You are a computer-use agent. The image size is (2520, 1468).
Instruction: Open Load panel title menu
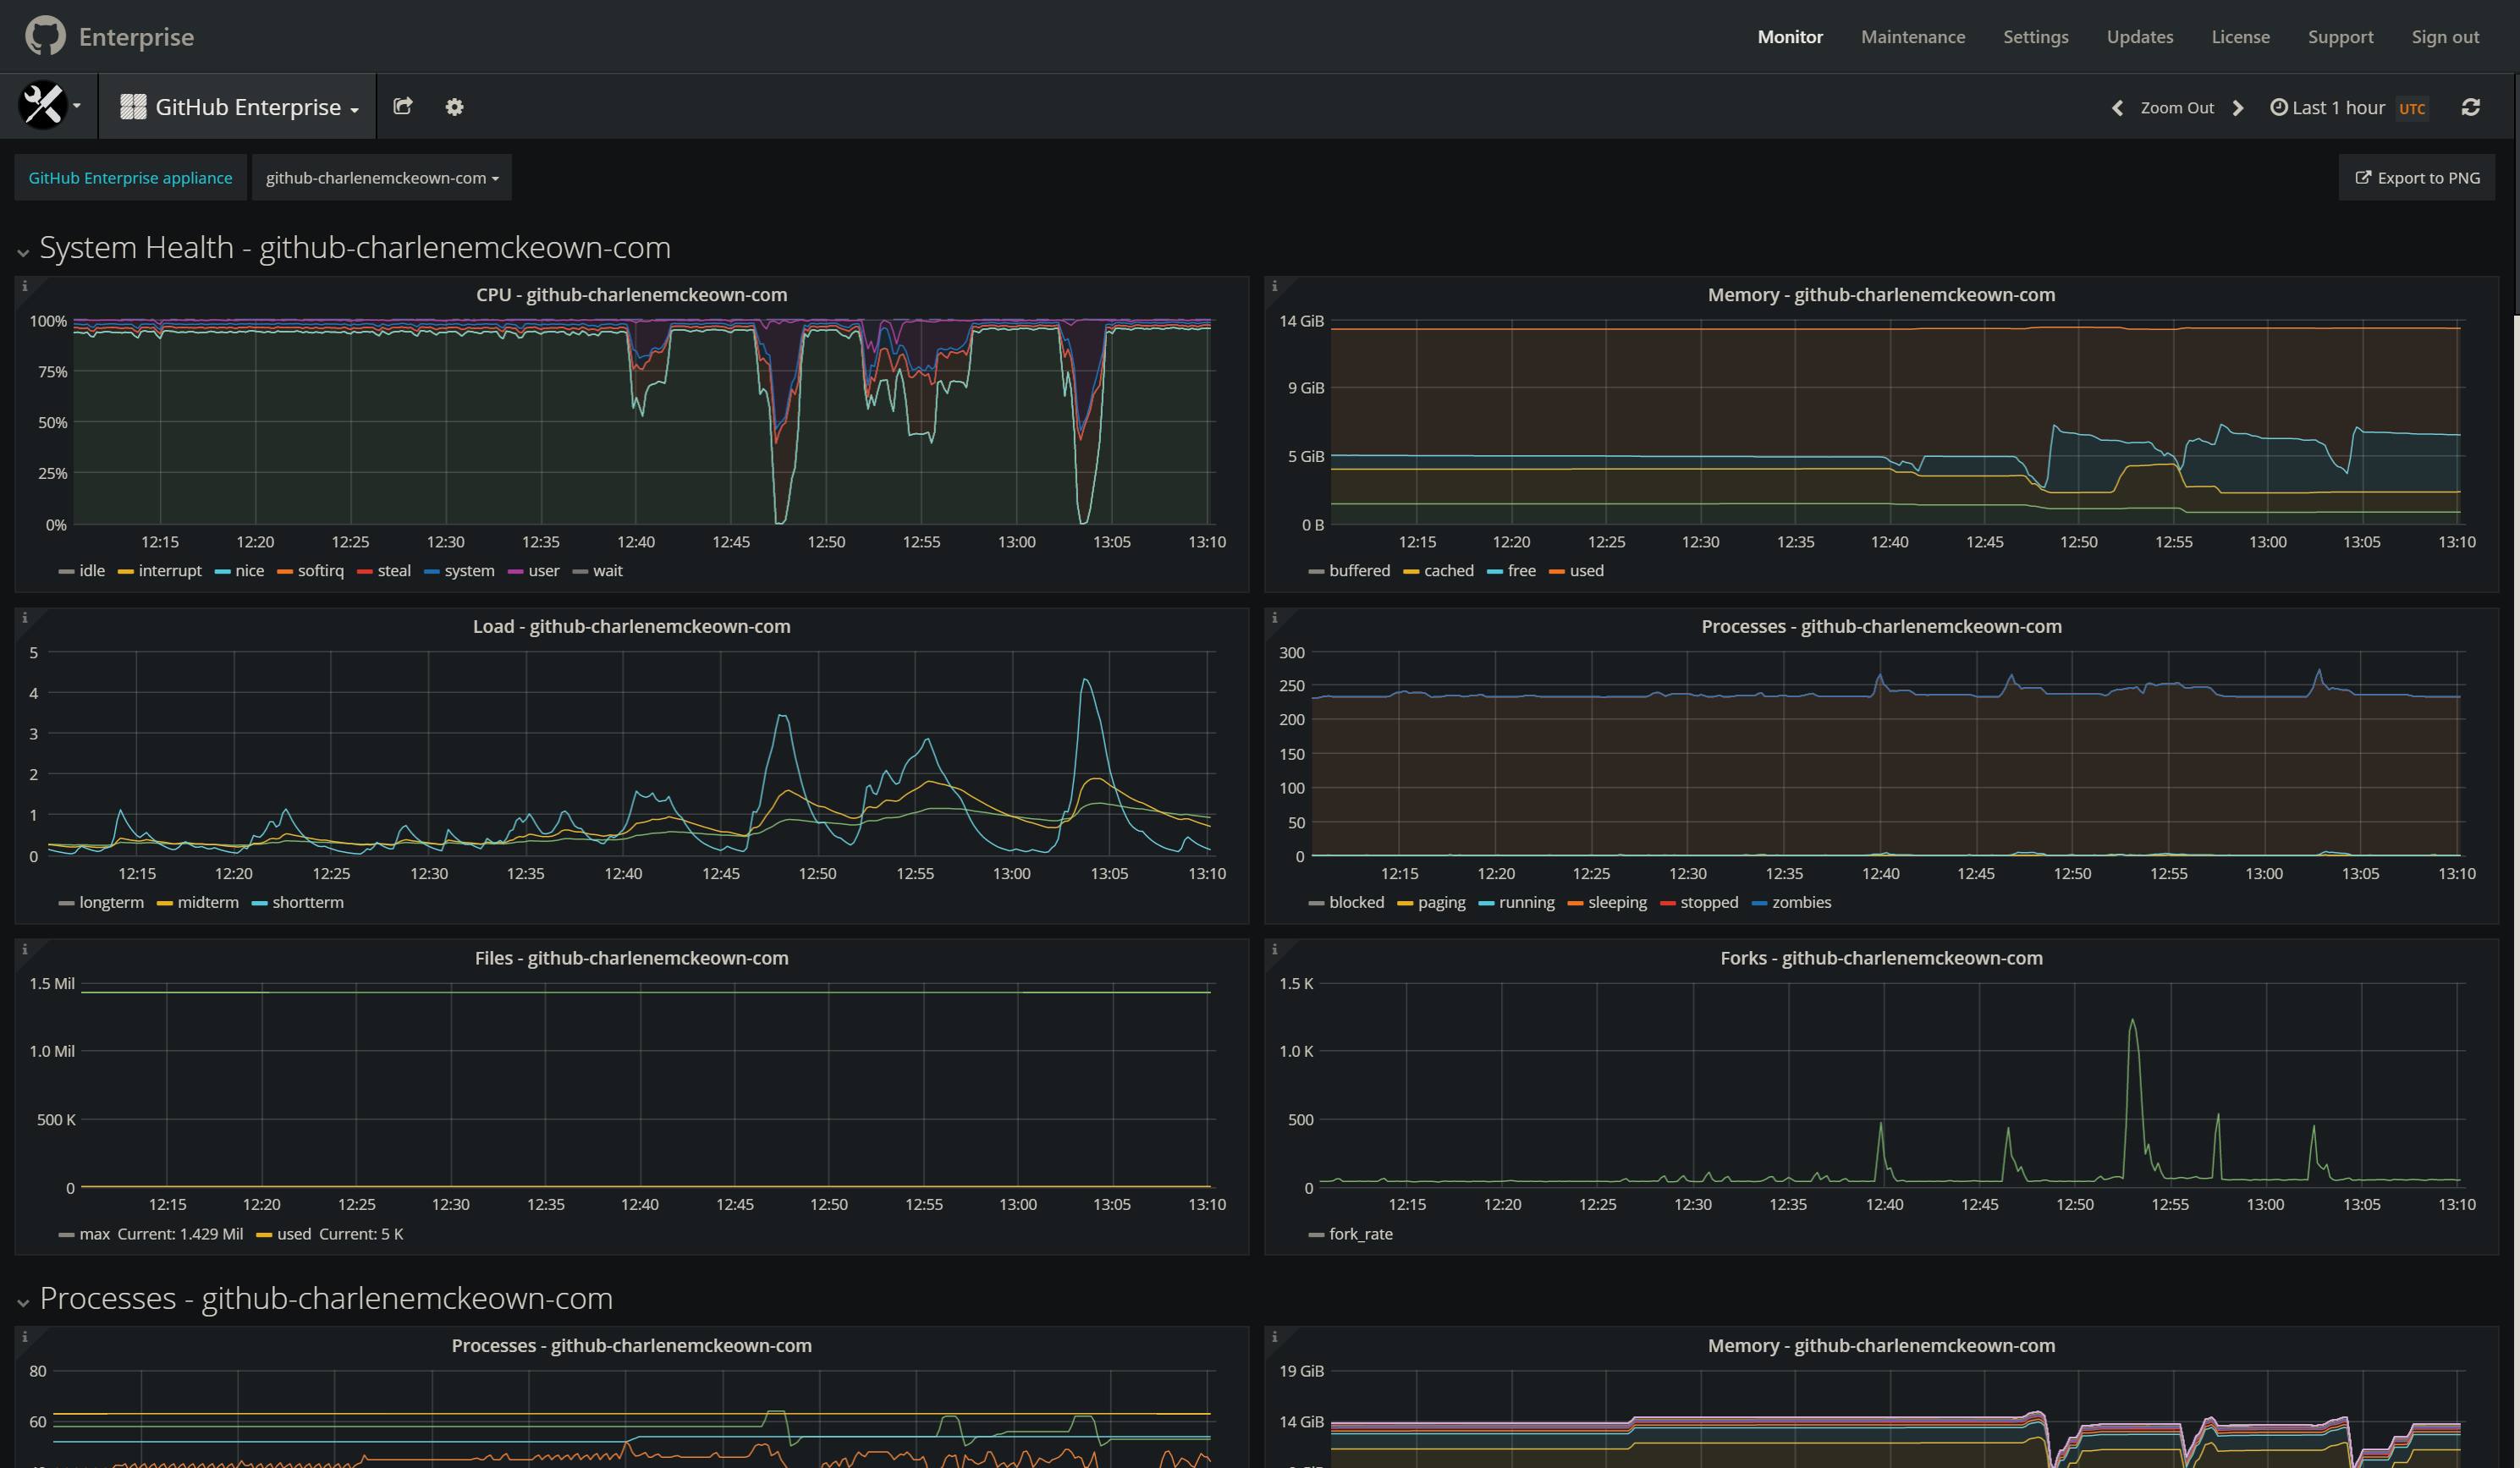point(631,627)
